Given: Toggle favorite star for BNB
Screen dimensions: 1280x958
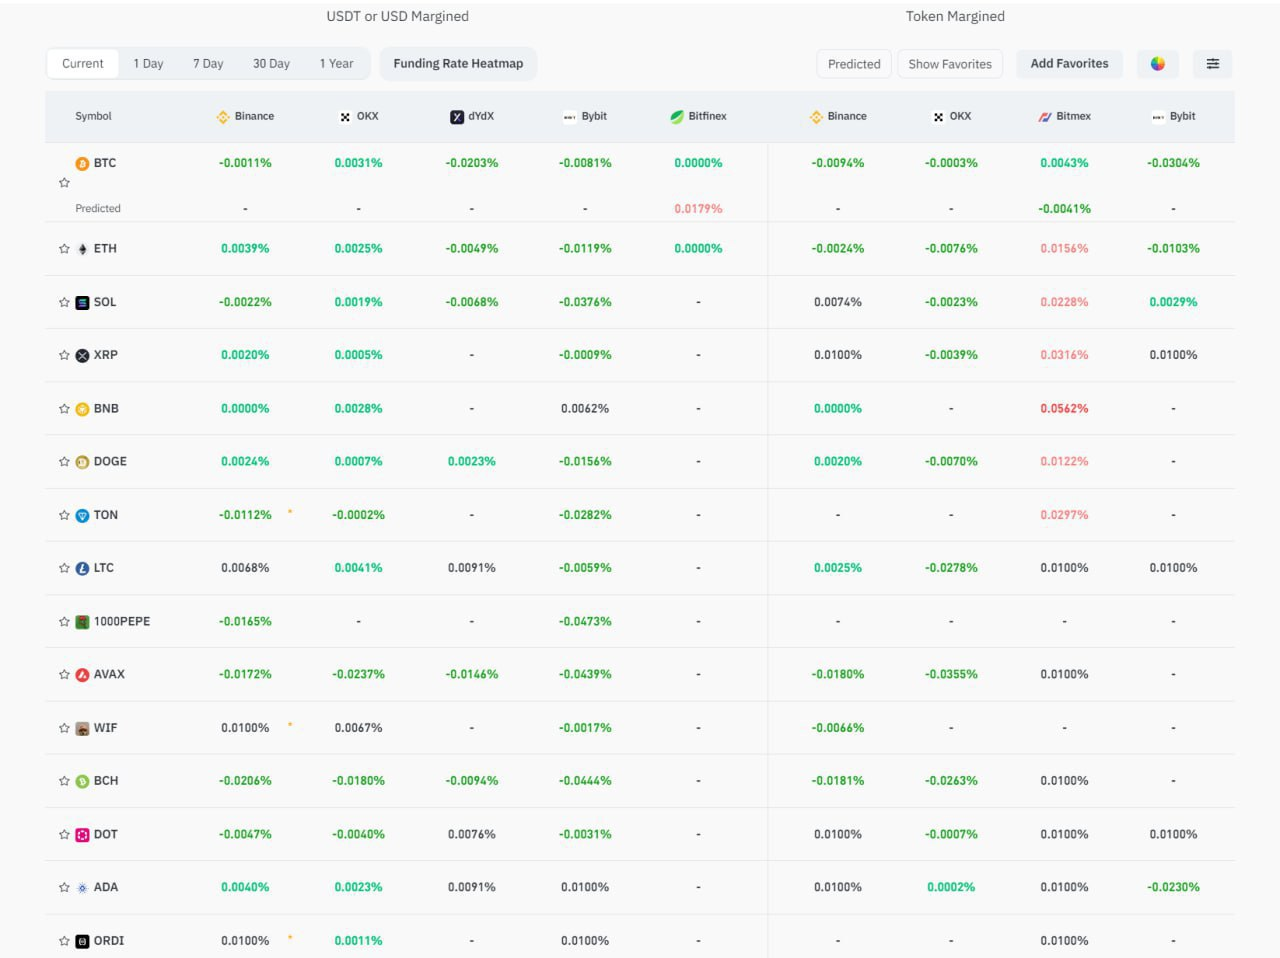Looking at the screenshot, I should (64, 409).
